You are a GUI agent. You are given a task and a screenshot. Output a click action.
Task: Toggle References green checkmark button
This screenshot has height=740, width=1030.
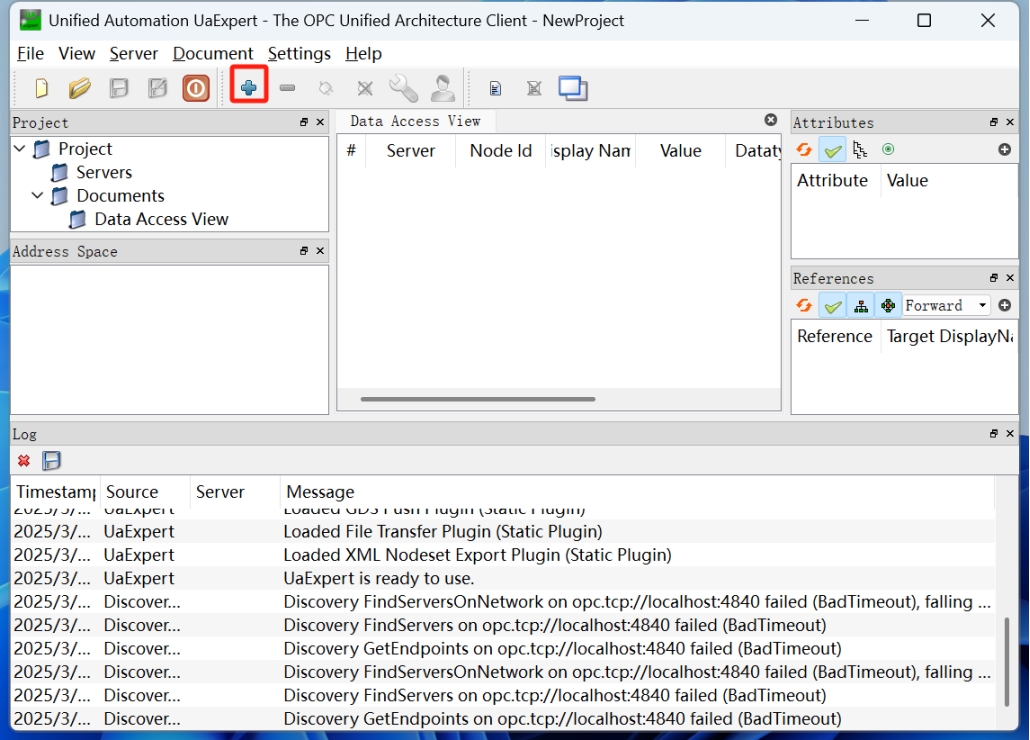[832, 306]
